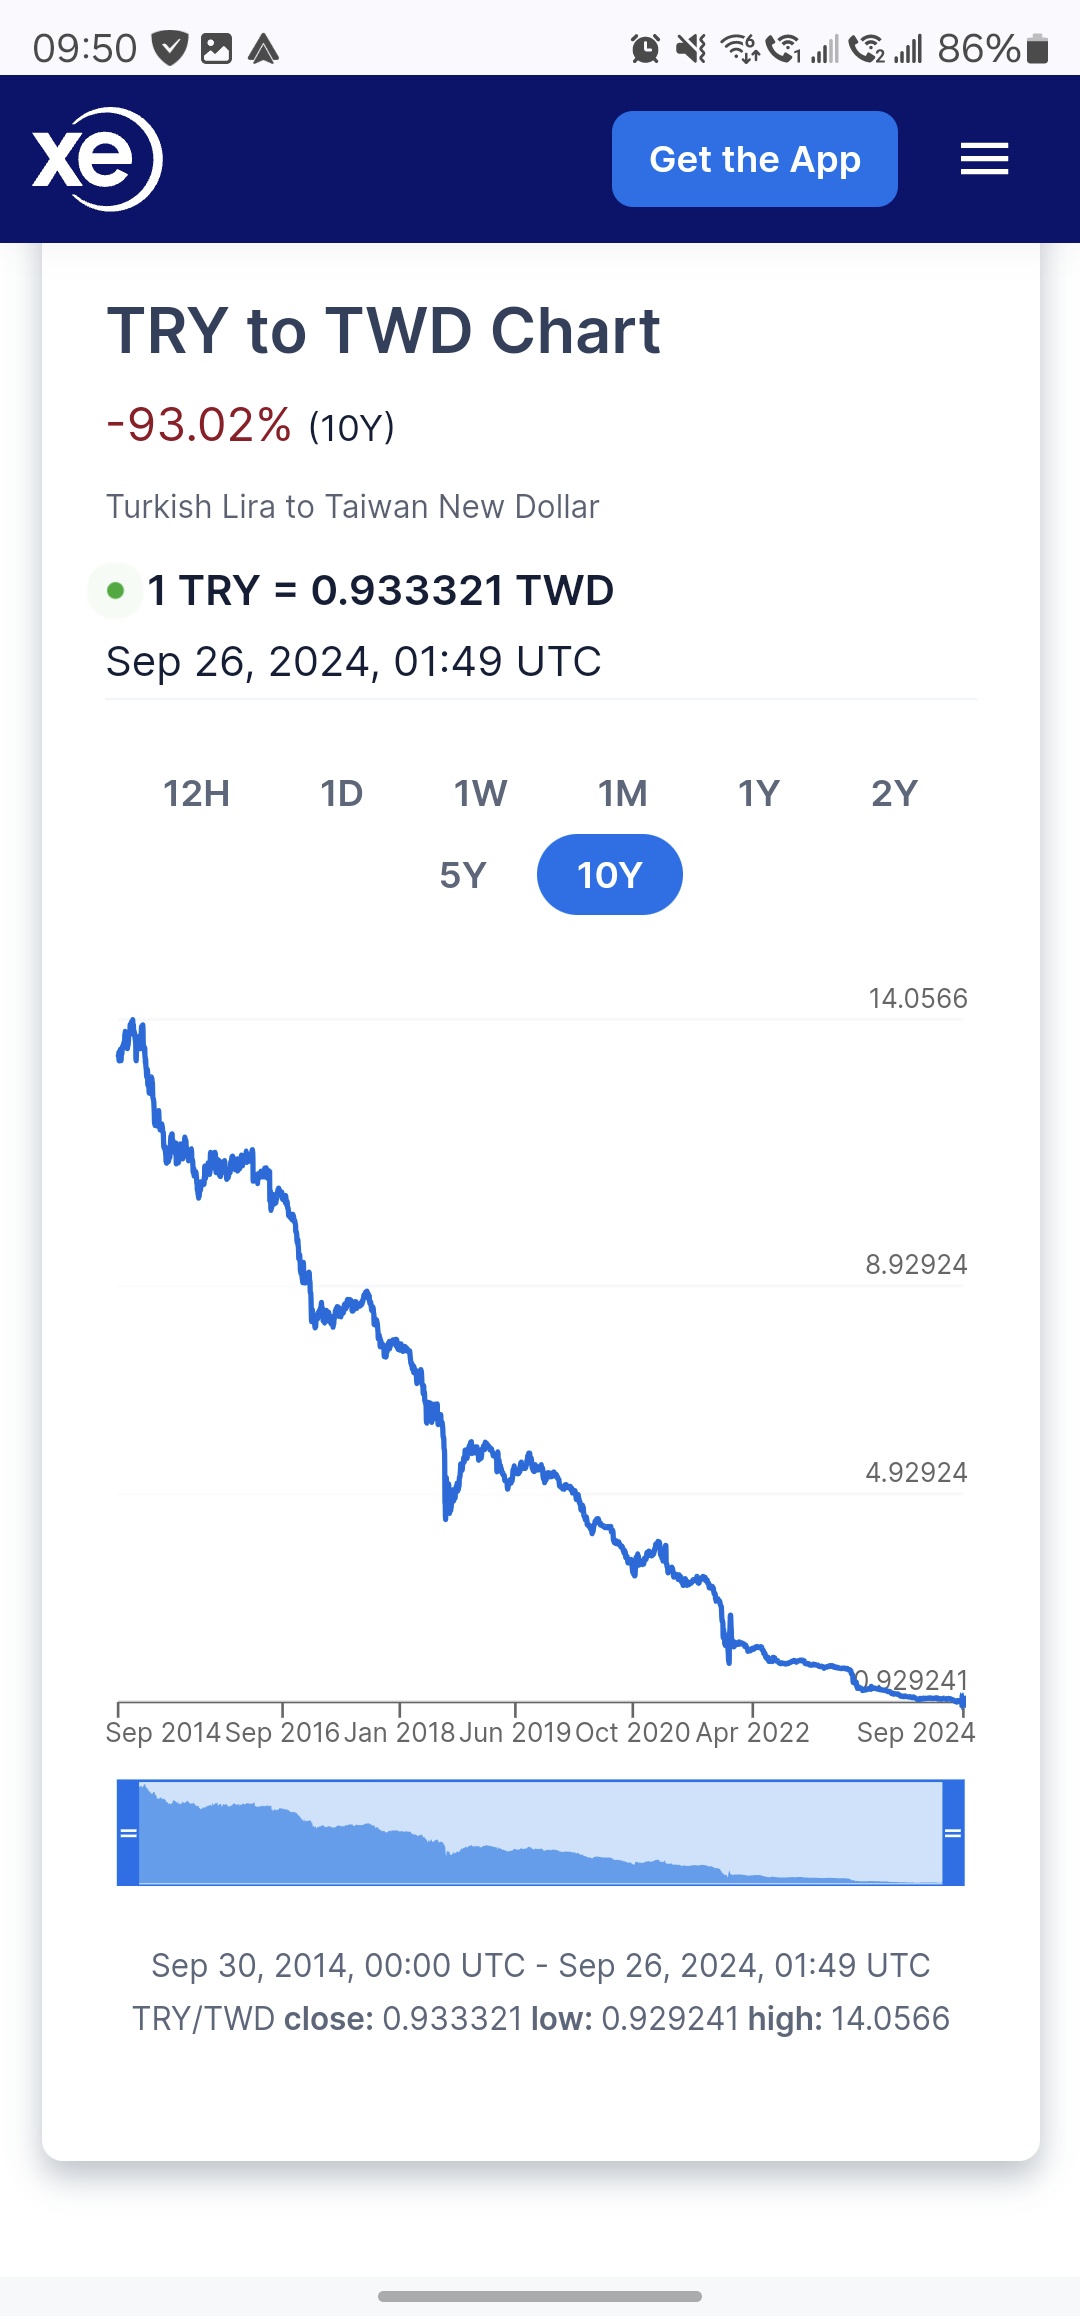Select the 10Y range pill

[x=609, y=875]
